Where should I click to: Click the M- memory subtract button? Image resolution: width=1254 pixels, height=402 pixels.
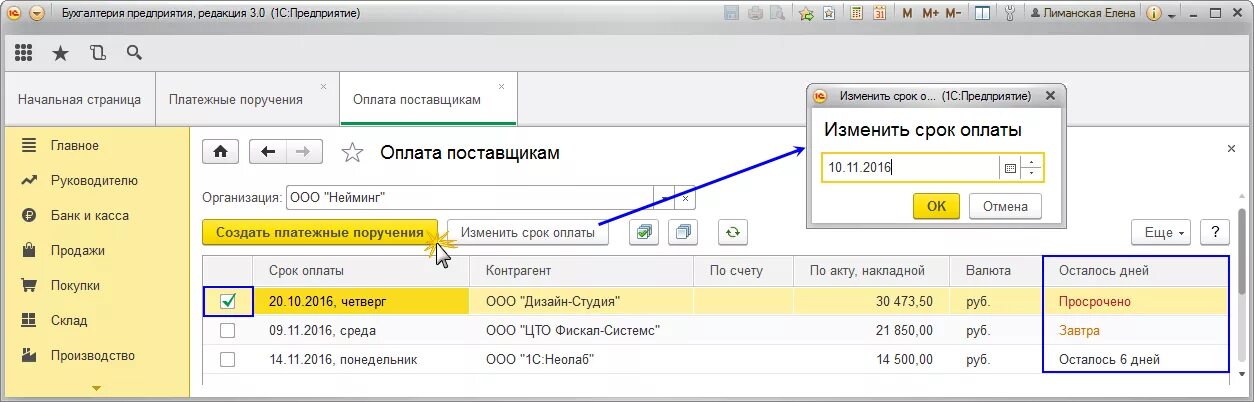pos(954,14)
